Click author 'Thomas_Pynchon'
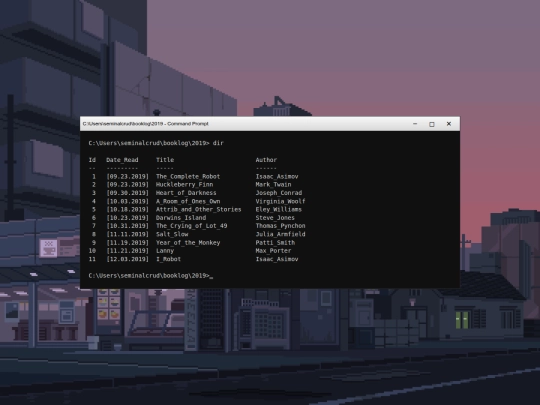 [280, 226]
